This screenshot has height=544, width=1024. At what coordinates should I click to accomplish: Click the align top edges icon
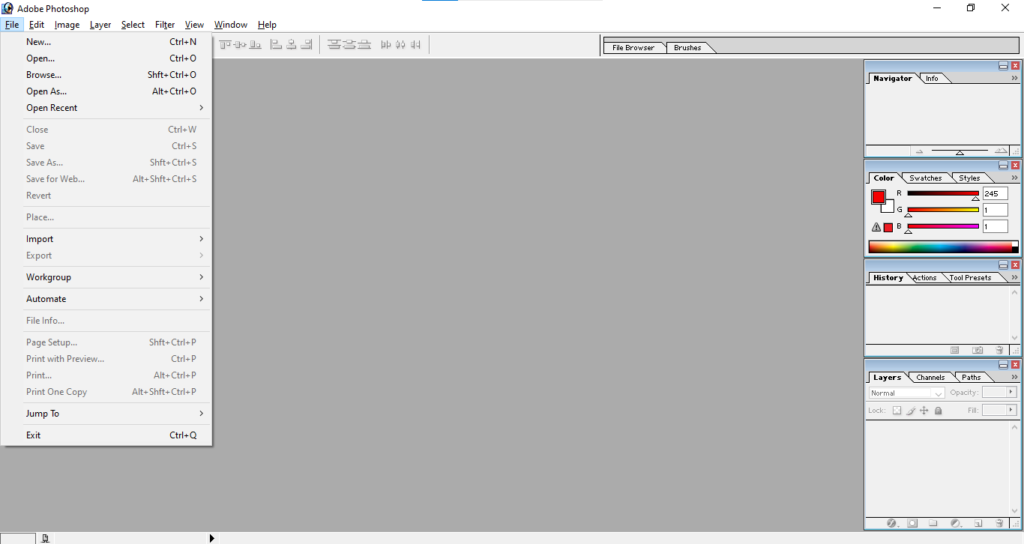pyautogui.click(x=225, y=44)
